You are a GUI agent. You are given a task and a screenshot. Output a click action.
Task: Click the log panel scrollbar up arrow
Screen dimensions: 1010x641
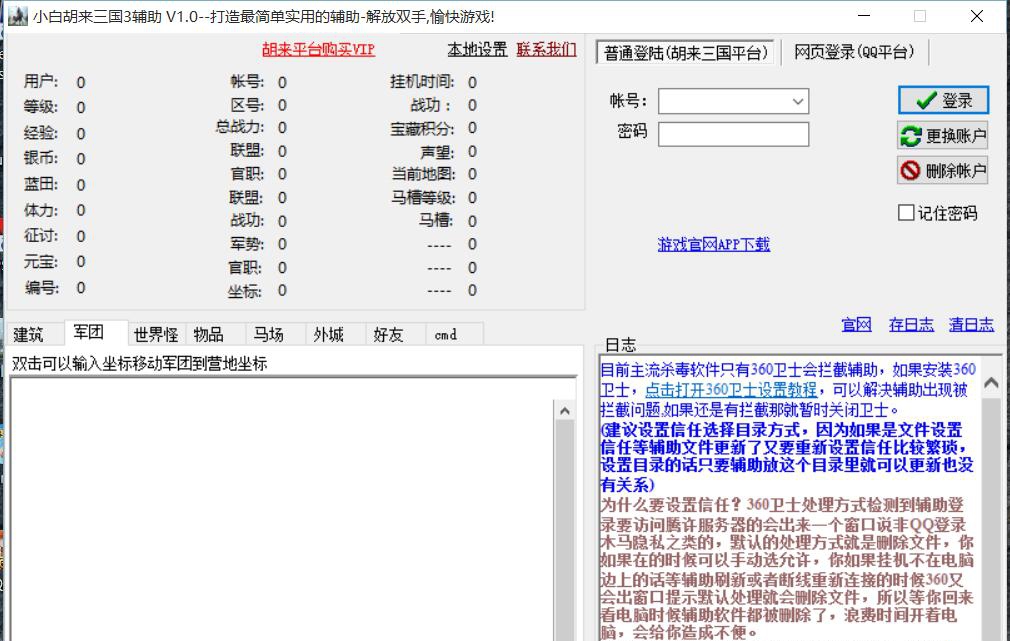pos(991,381)
